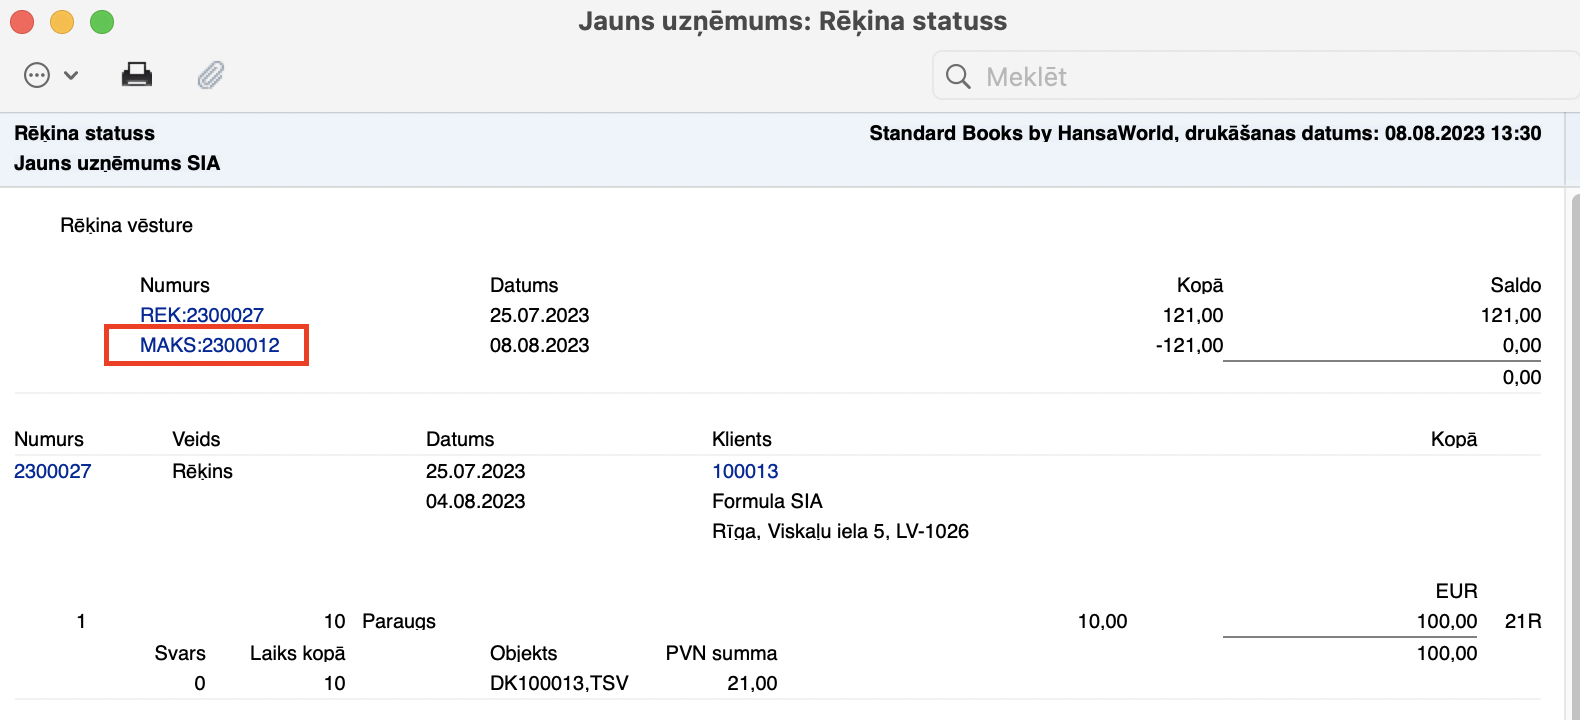
Task: Close the Rēķina statuss window
Action: [22, 21]
